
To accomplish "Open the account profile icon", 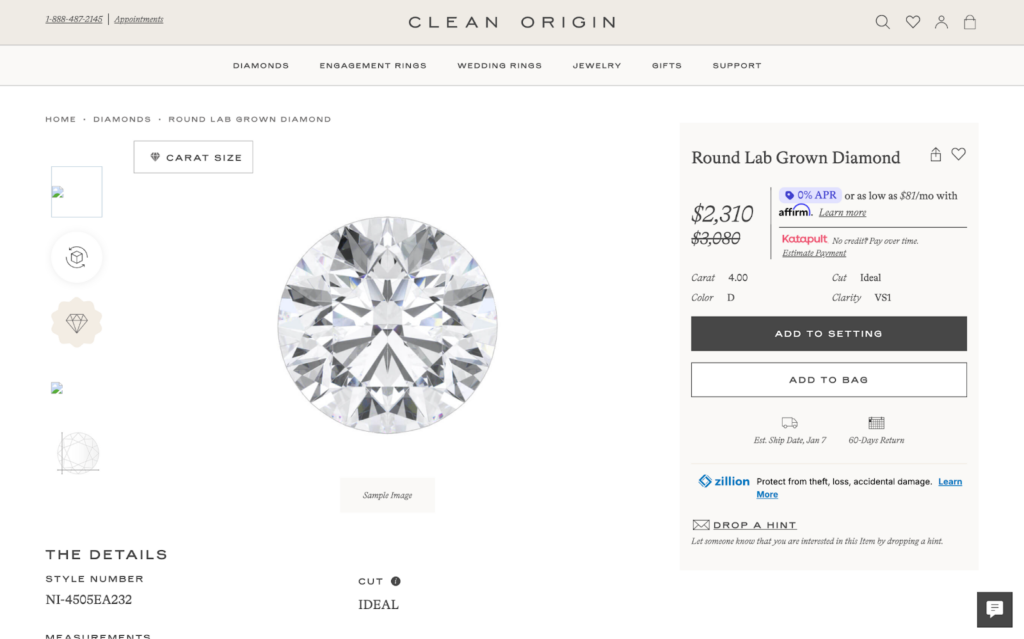I will tap(941, 22).
